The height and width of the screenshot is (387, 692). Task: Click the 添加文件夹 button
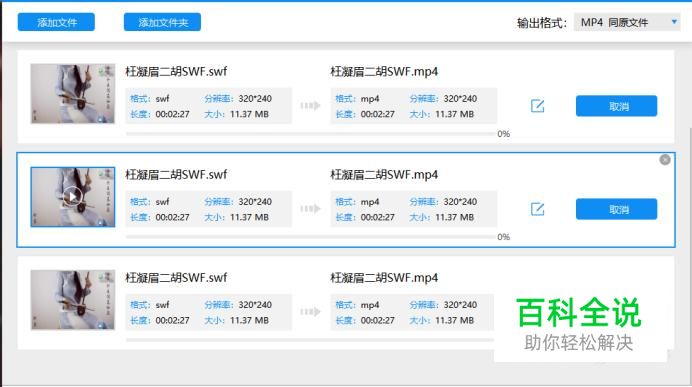click(x=162, y=22)
